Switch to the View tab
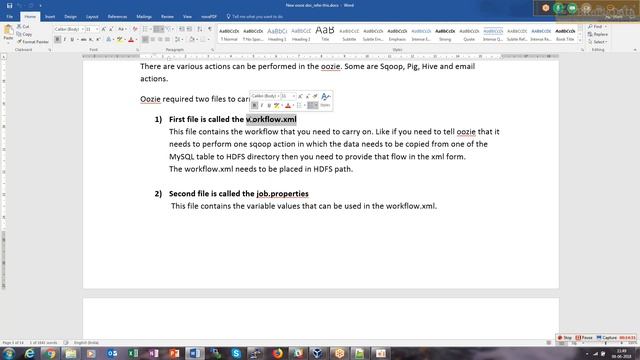 pyautogui.click(x=187, y=17)
